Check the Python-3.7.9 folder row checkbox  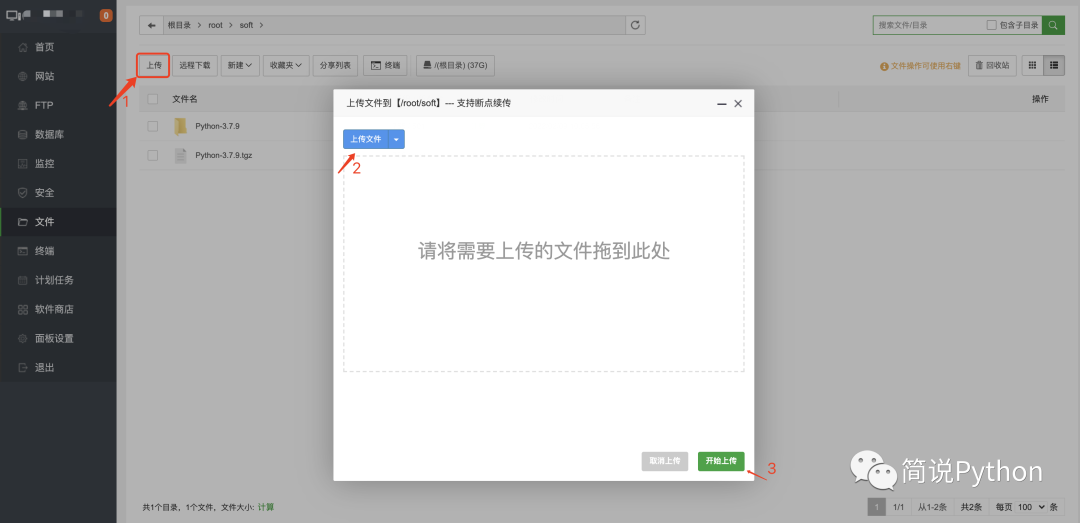click(152, 126)
